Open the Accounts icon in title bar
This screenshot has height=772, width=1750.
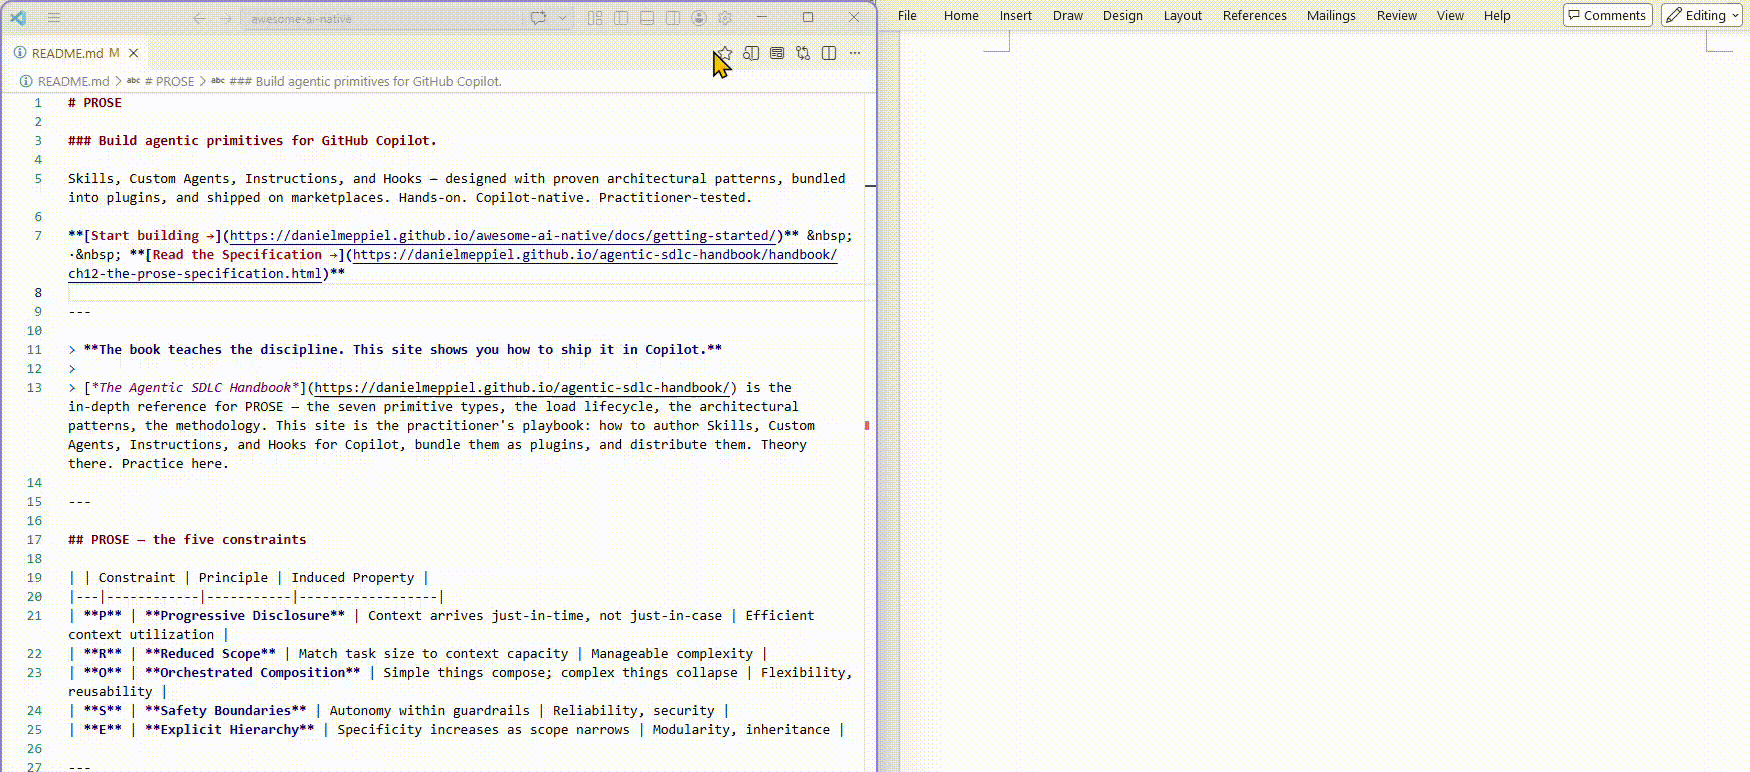[x=699, y=18]
